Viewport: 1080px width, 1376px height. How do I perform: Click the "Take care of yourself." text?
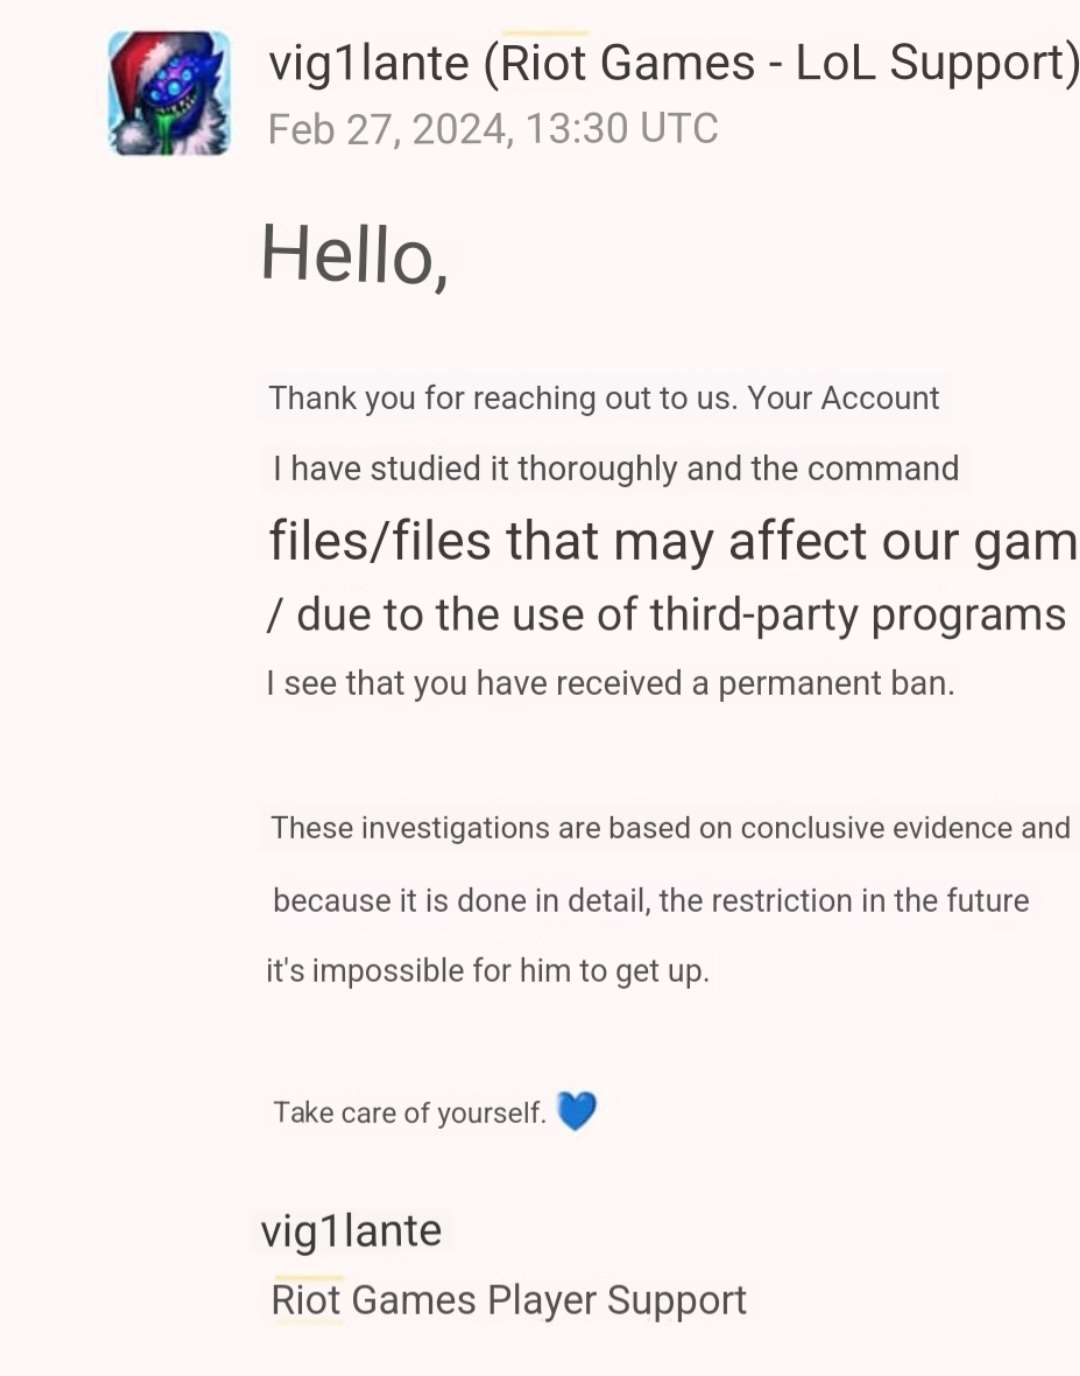[410, 1113]
